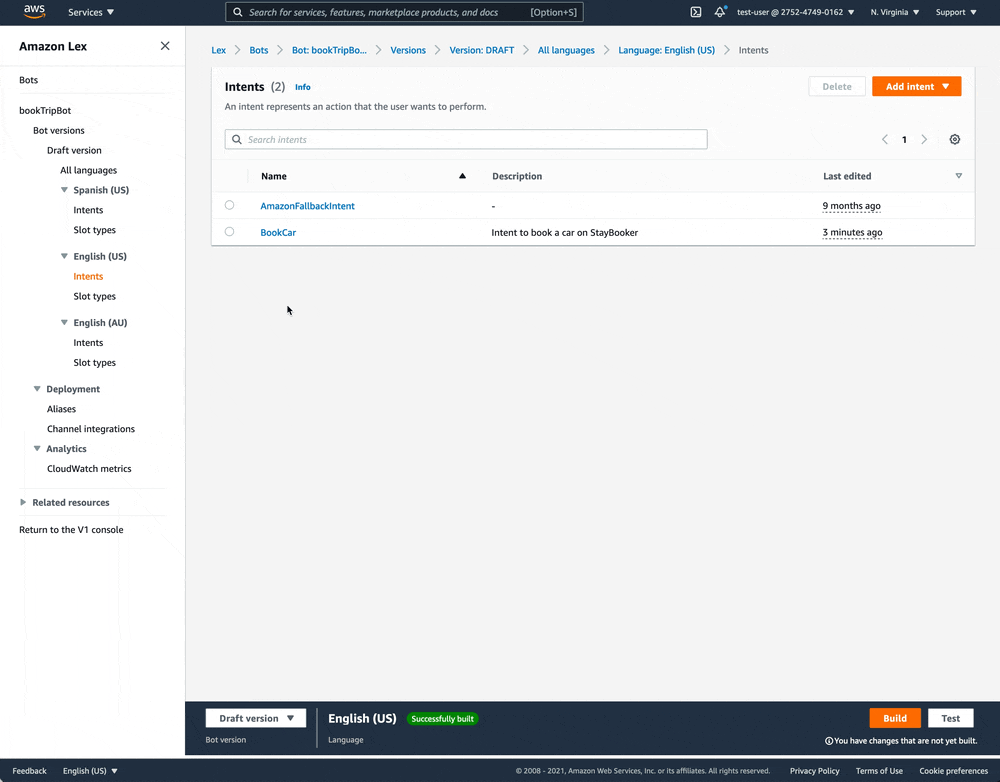Screen dimensions: 1000x782
Task: Click Return to the V1 console
Action: coord(71,529)
